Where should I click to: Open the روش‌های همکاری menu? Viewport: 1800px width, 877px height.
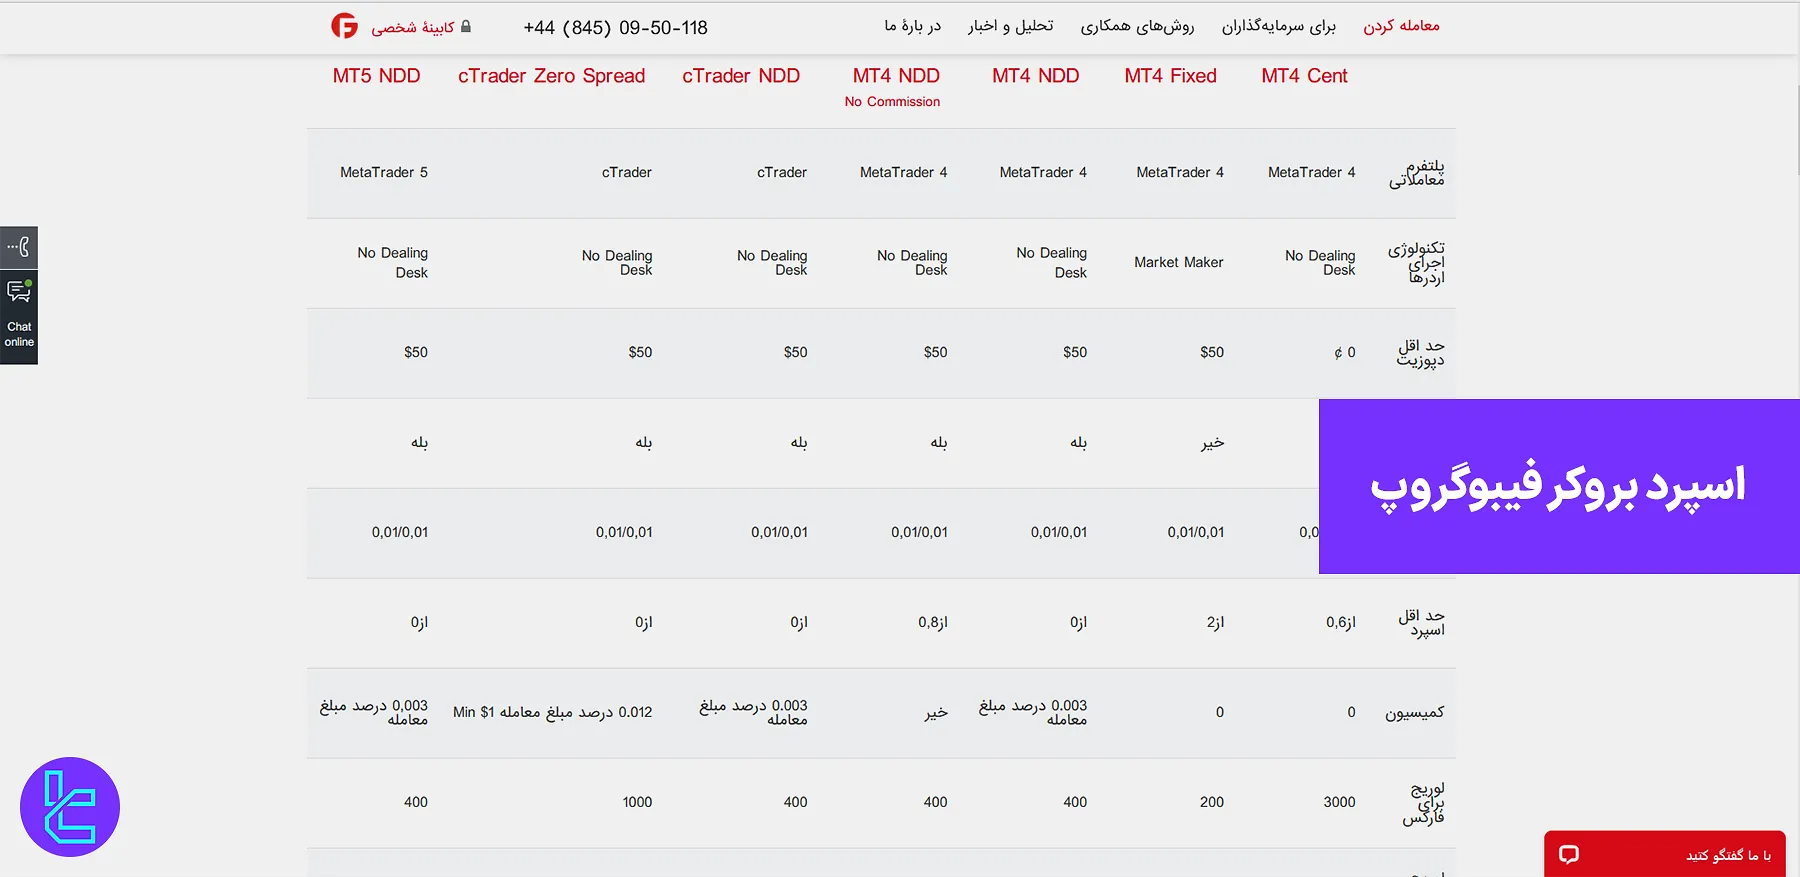[x=1137, y=26]
